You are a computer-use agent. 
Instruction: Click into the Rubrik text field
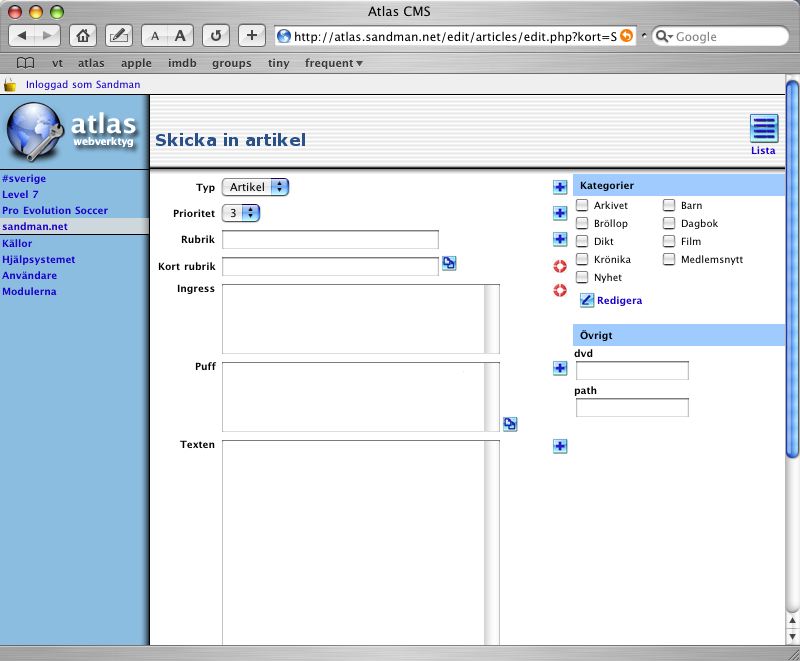pos(330,240)
